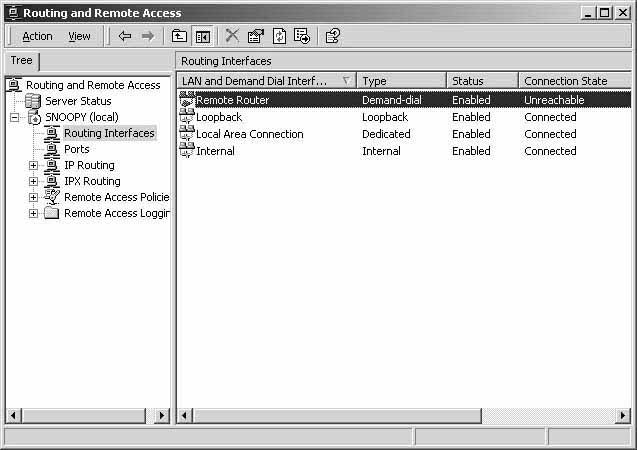Expand the Remote Access Policies node
Viewport: 637px width, 450px height.
point(34,197)
